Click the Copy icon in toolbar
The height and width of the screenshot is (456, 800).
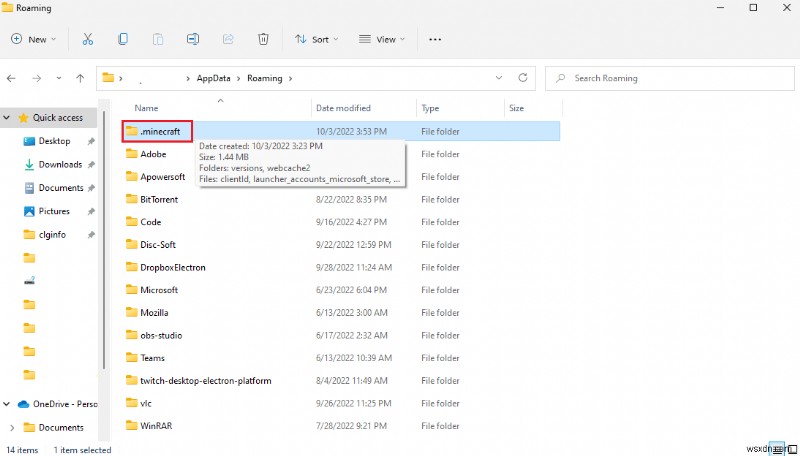(x=123, y=39)
